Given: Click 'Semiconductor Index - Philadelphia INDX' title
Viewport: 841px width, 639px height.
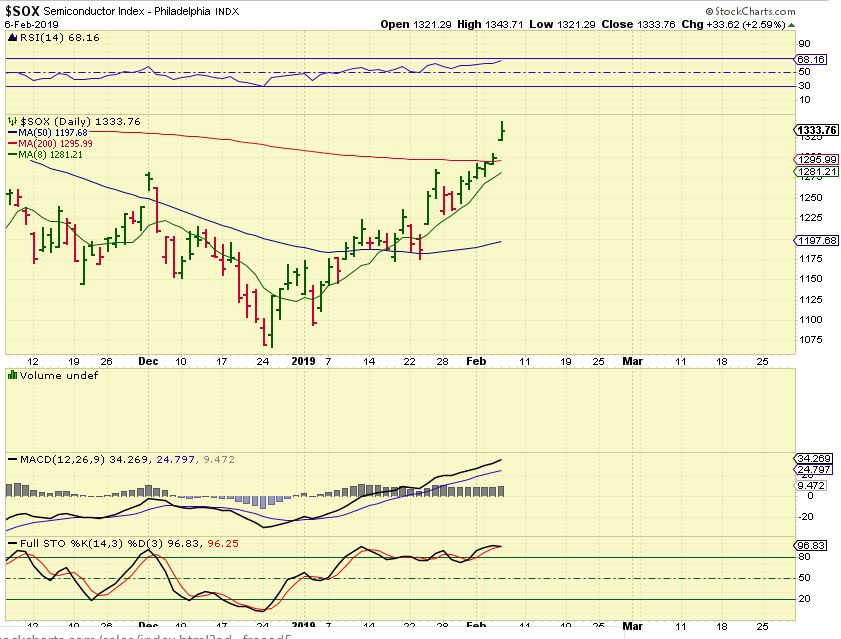Looking at the screenshot, I should coord(141,11).
